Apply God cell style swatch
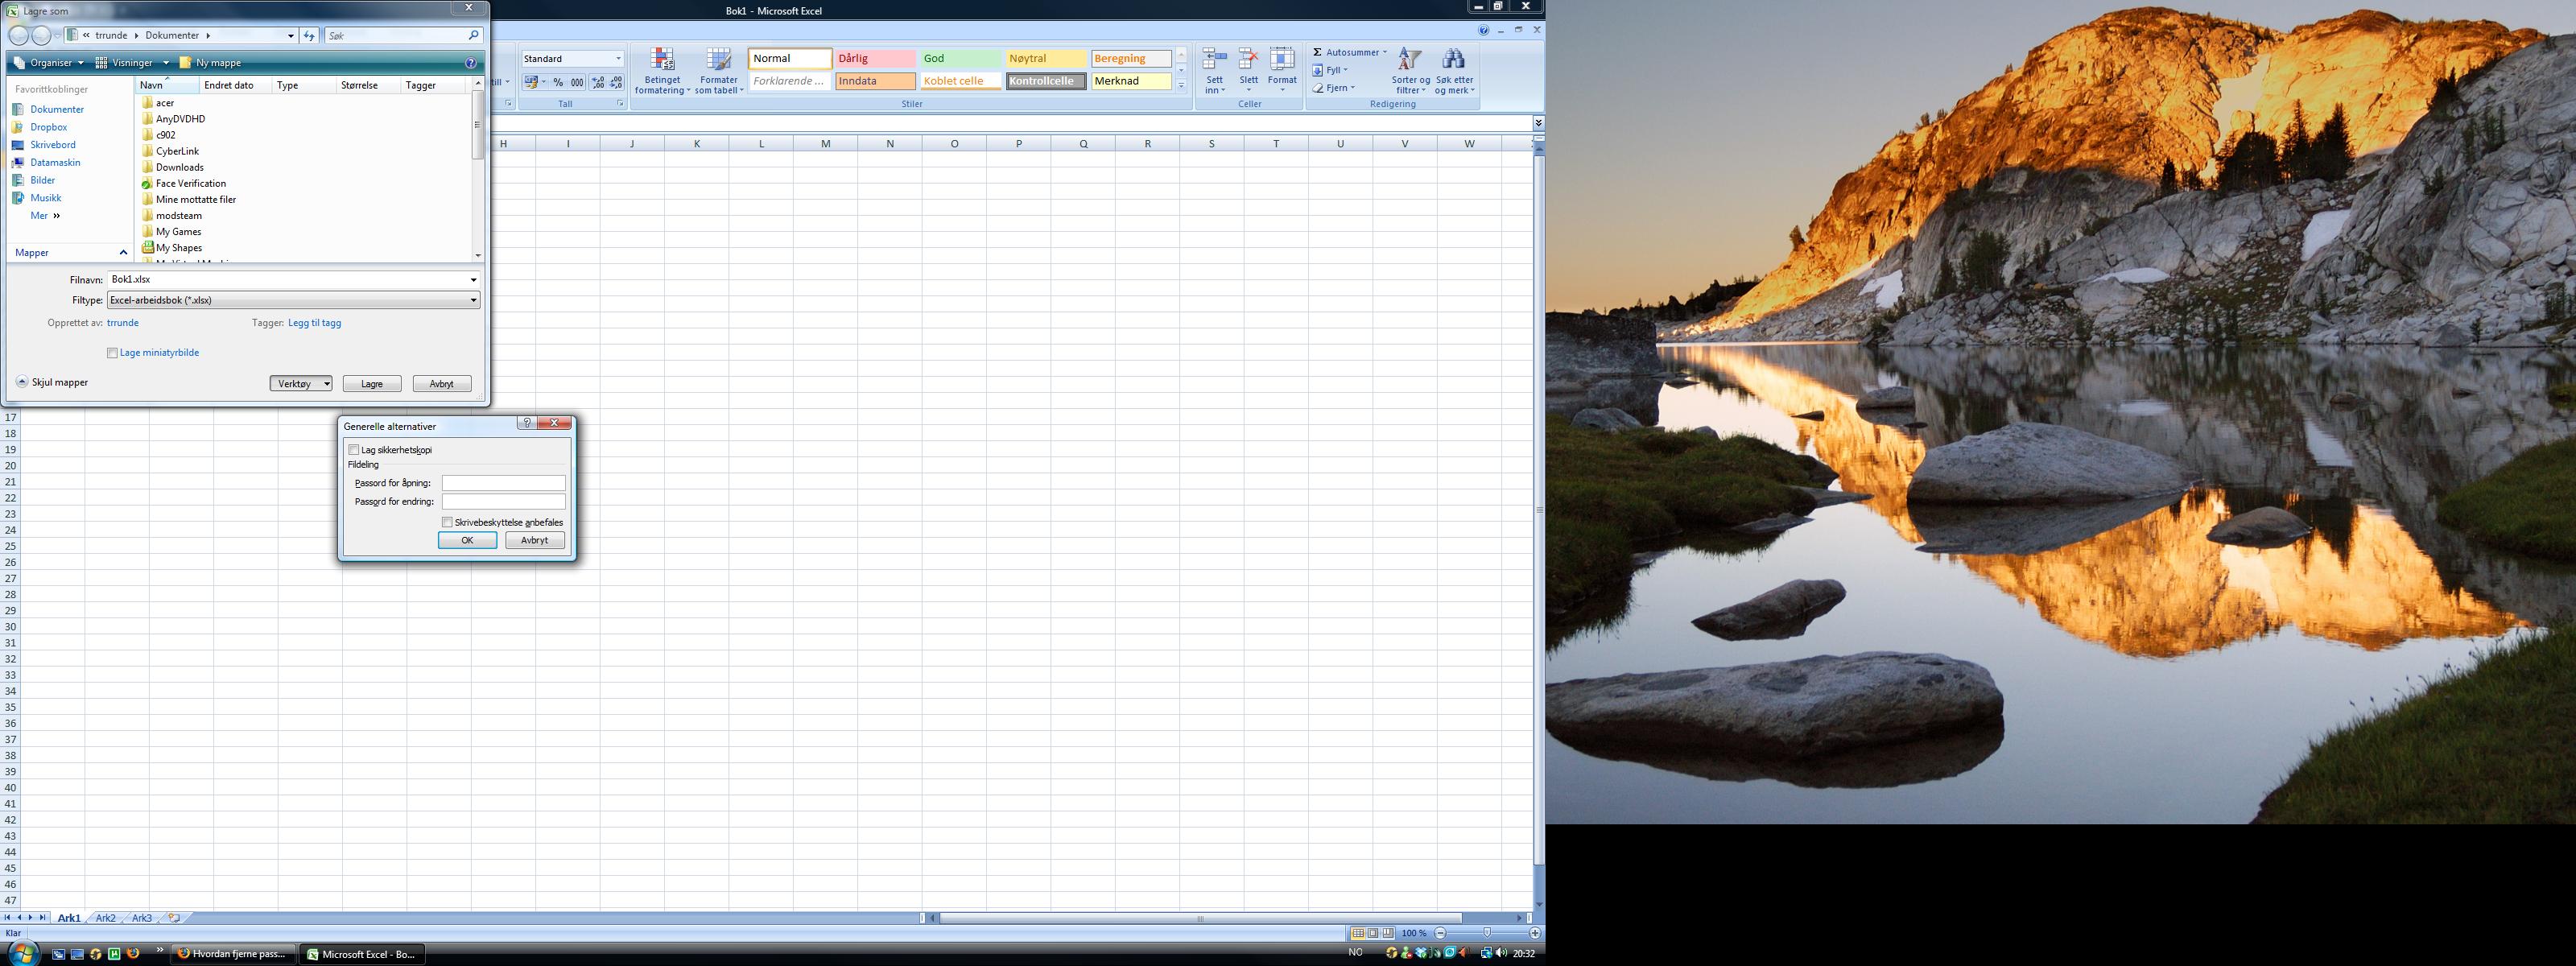This screenshot has width=2576, height=966. (x=960, y=58)
